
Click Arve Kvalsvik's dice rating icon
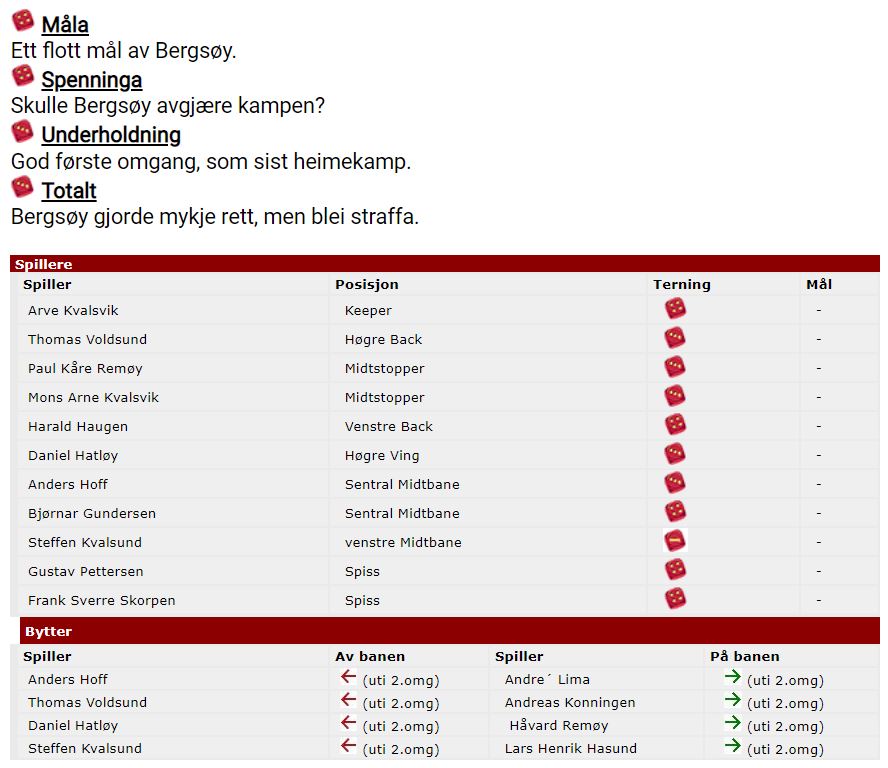(675, 309)
